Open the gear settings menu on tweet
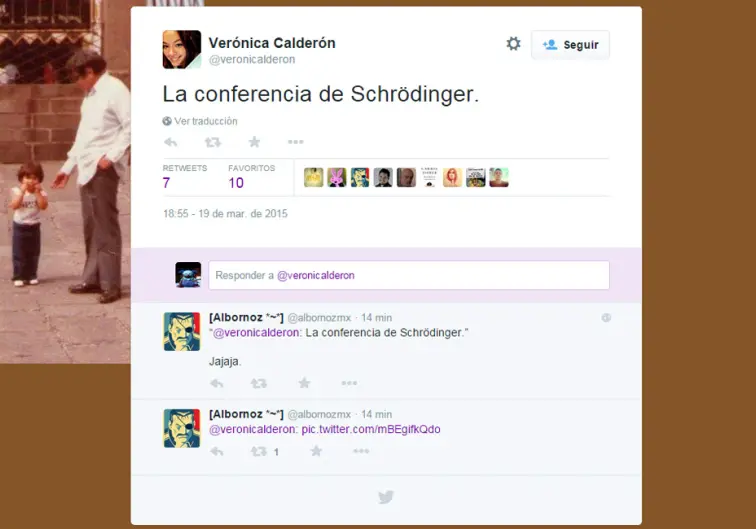This screenshot has width=756, height=529. point(513,44)
